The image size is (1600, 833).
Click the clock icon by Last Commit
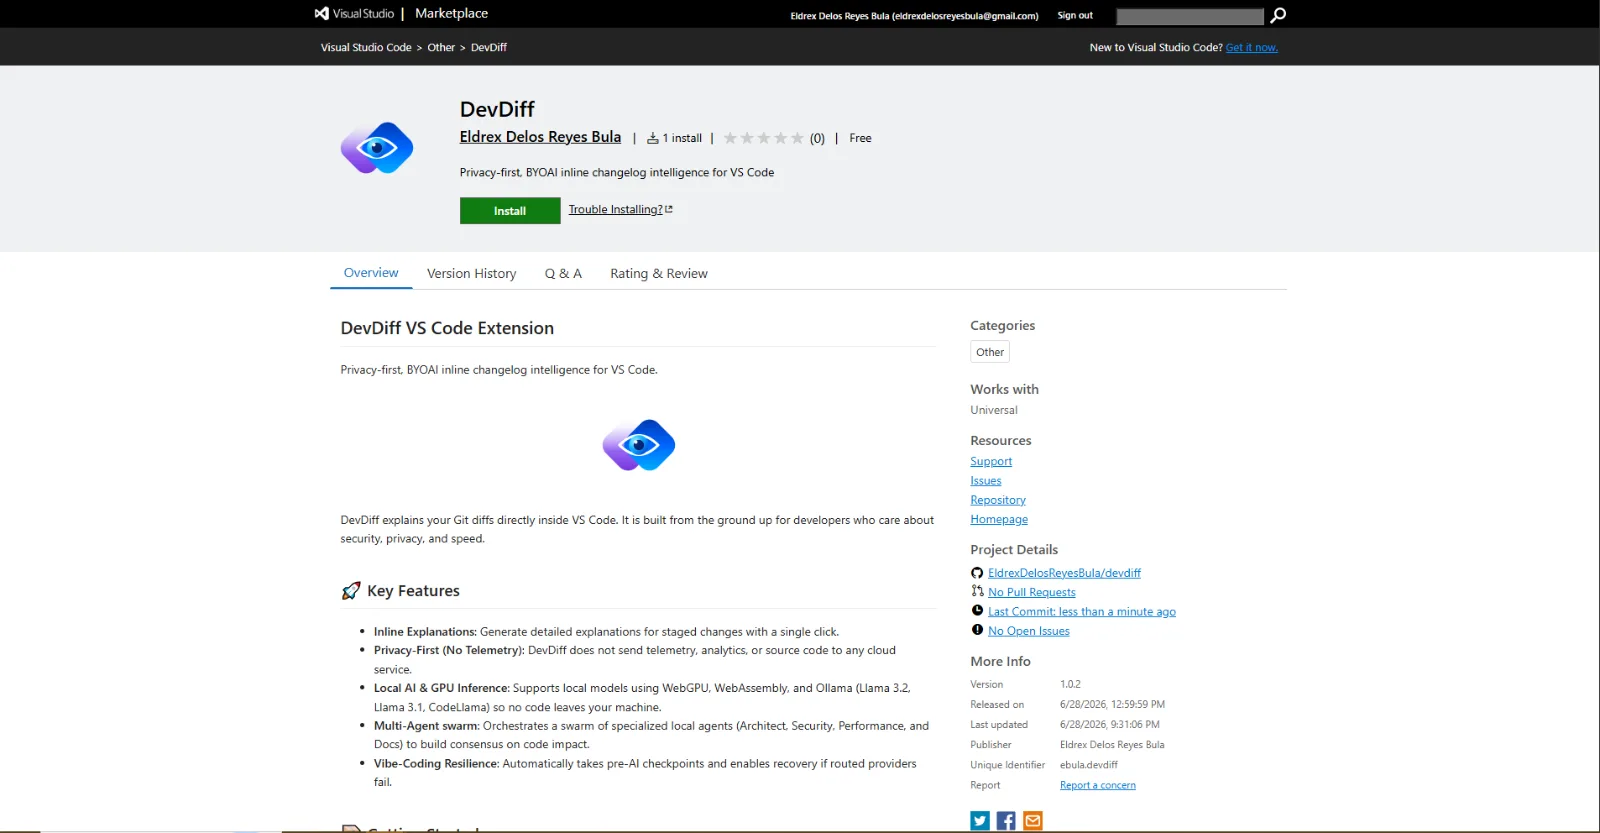(x=977, y=610)
